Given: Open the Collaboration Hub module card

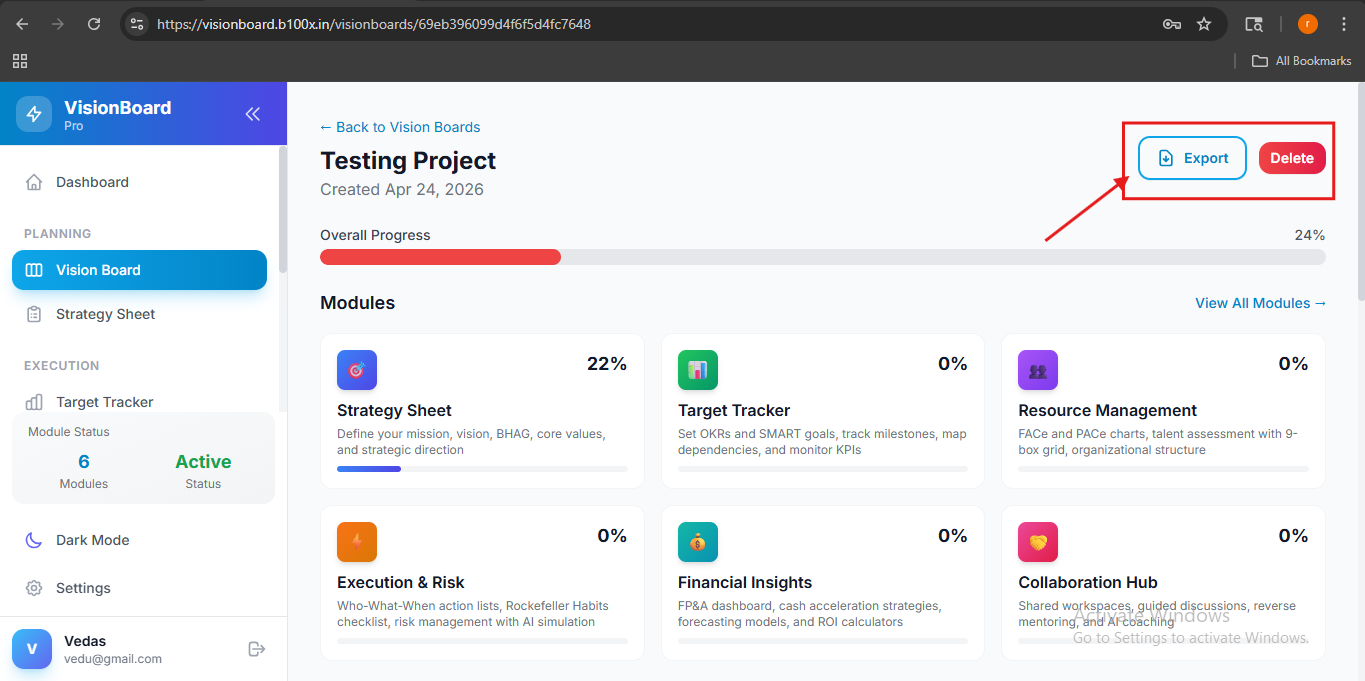Looking at the screenshot, I should click(1163, 583).
